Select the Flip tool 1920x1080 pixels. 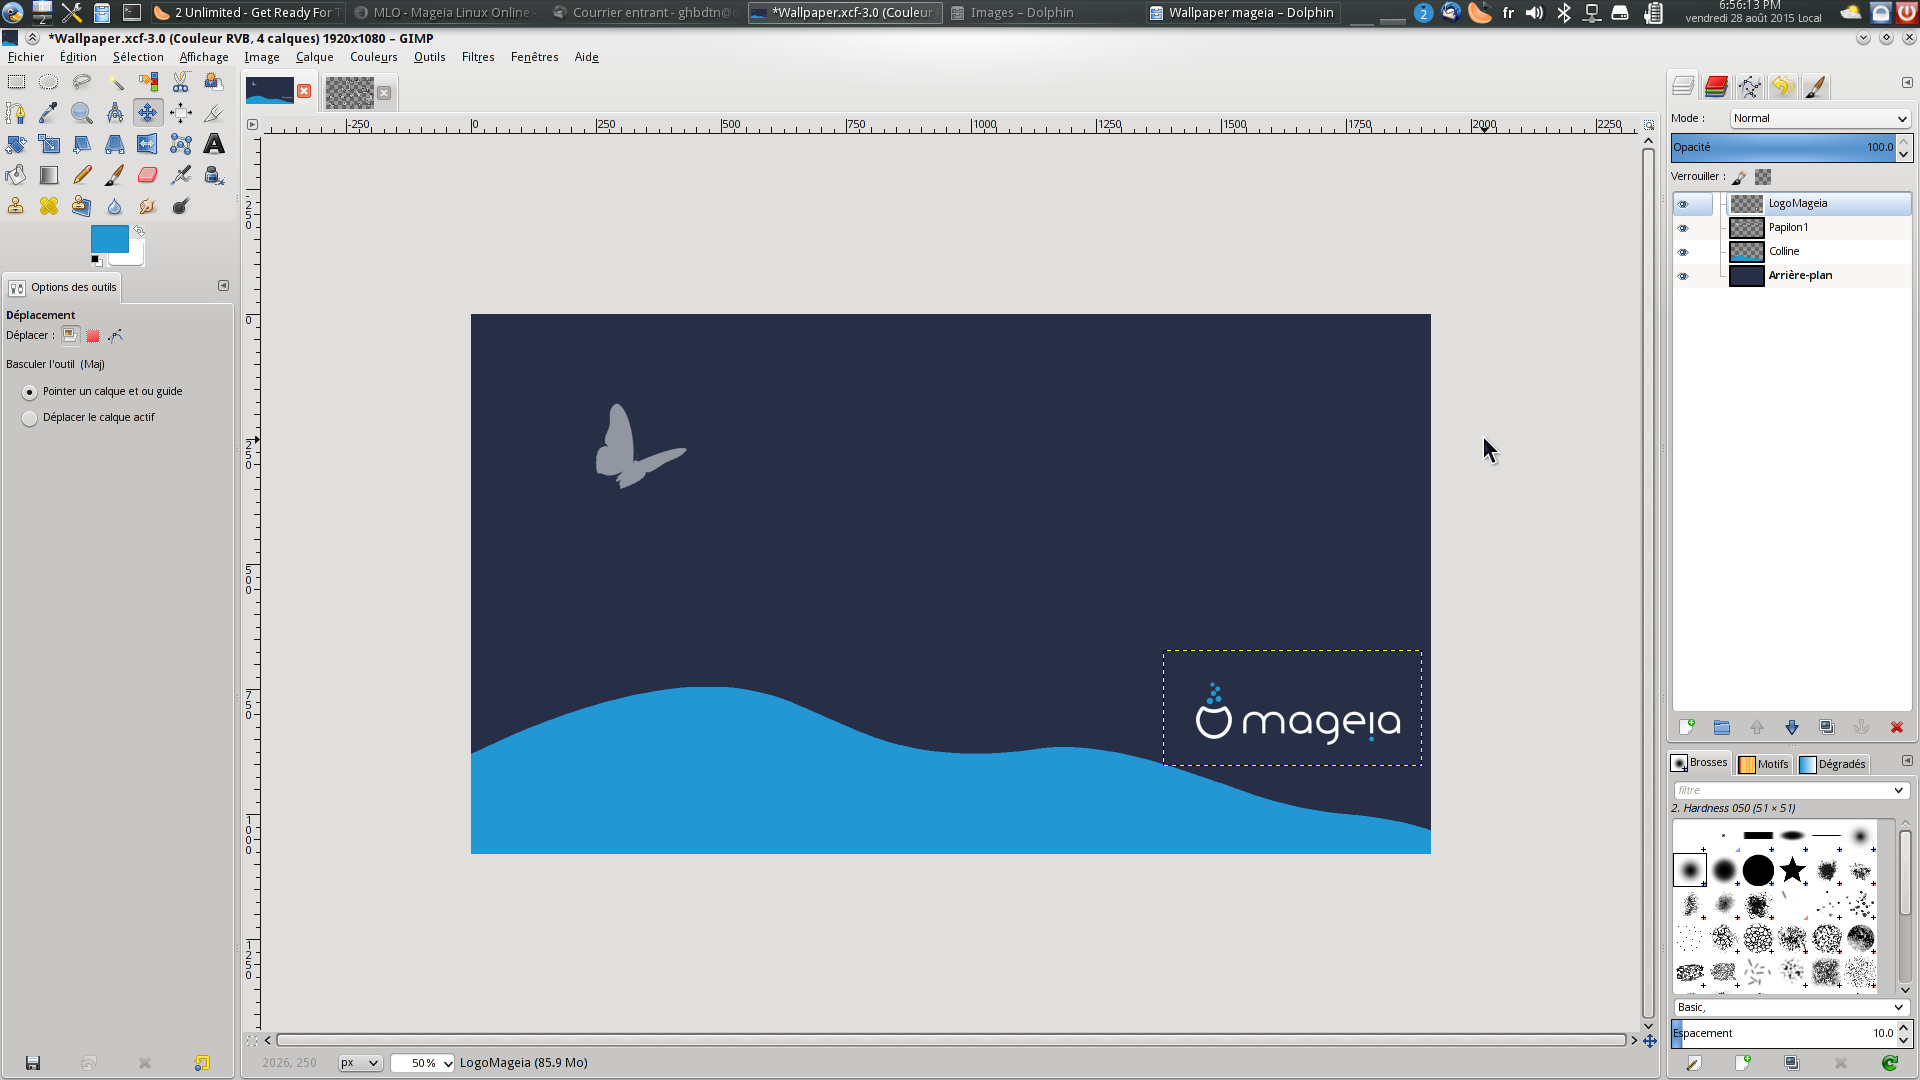click(x=148, y=144)
